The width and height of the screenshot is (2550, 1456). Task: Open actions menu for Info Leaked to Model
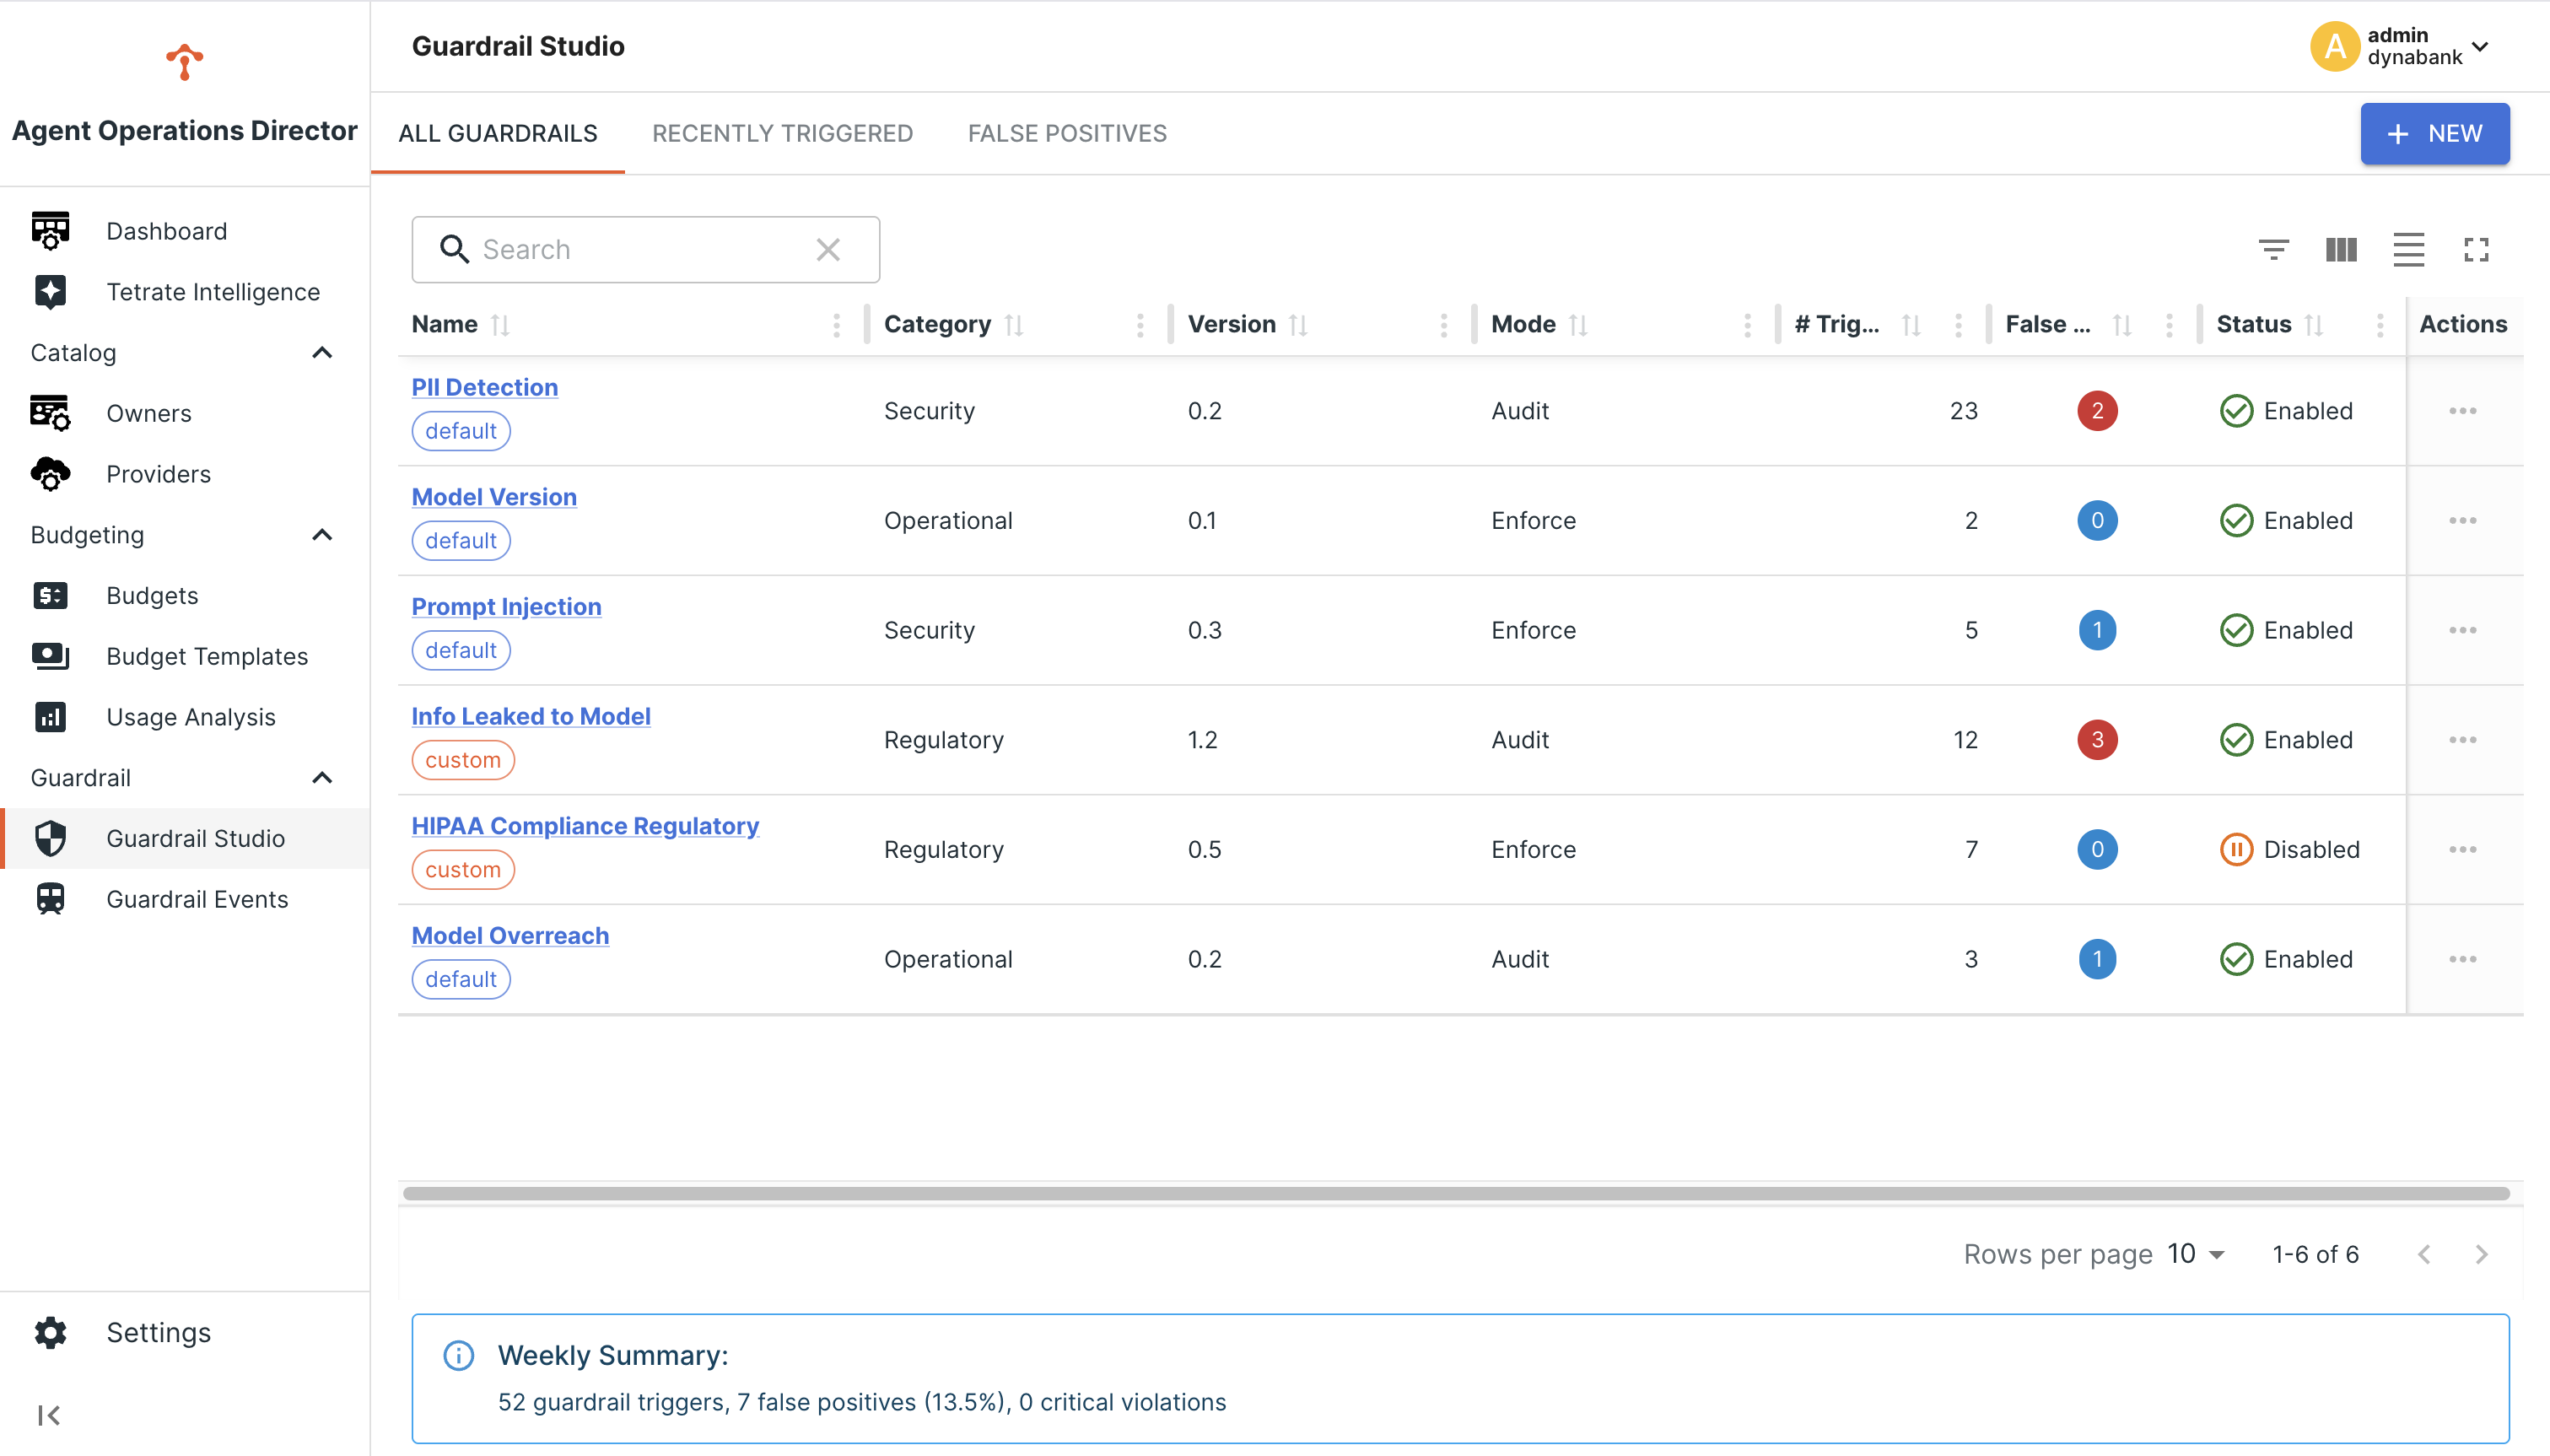click(2462, 740)
